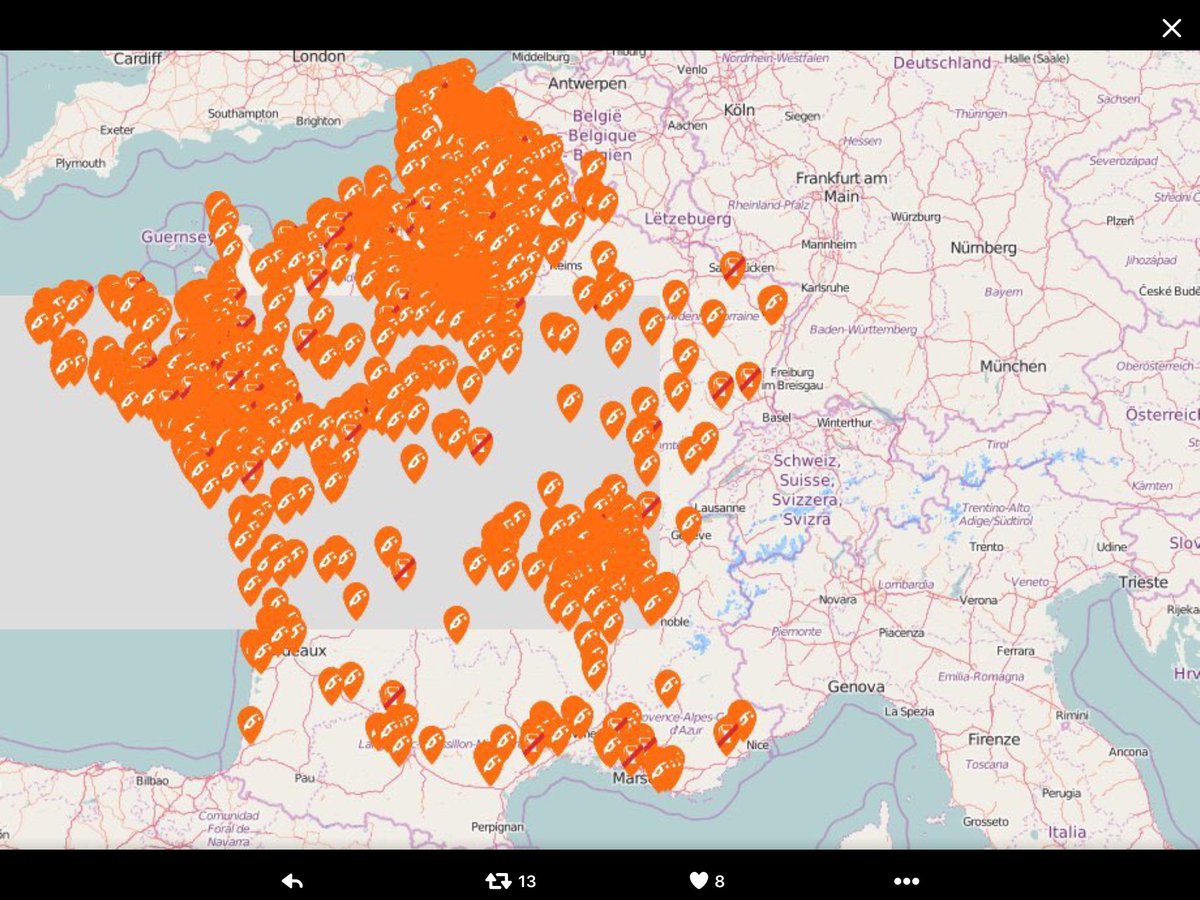Click the Aachen label
Image resolution: width=1200 pixels, height=900 pixels.
coord(687,125)
